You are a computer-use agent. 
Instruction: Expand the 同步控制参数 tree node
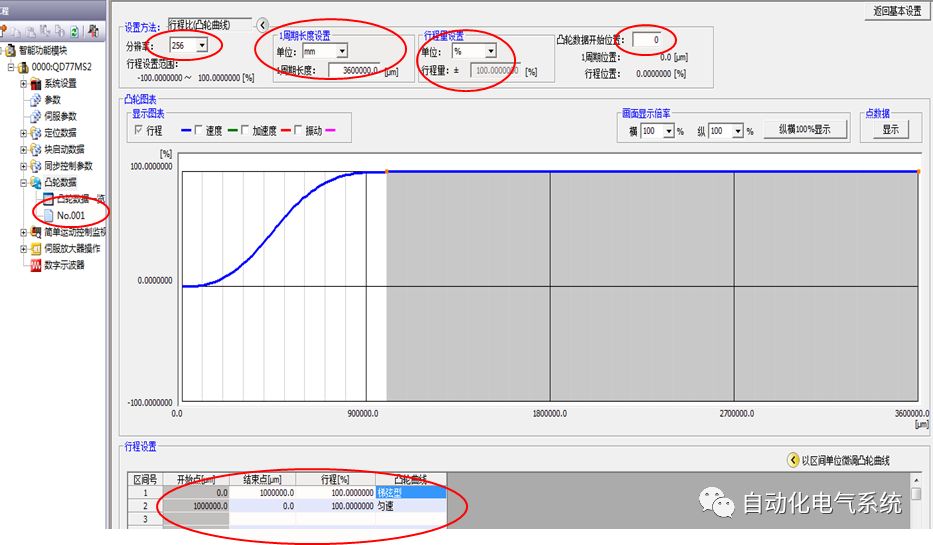(x=23, y=166)
